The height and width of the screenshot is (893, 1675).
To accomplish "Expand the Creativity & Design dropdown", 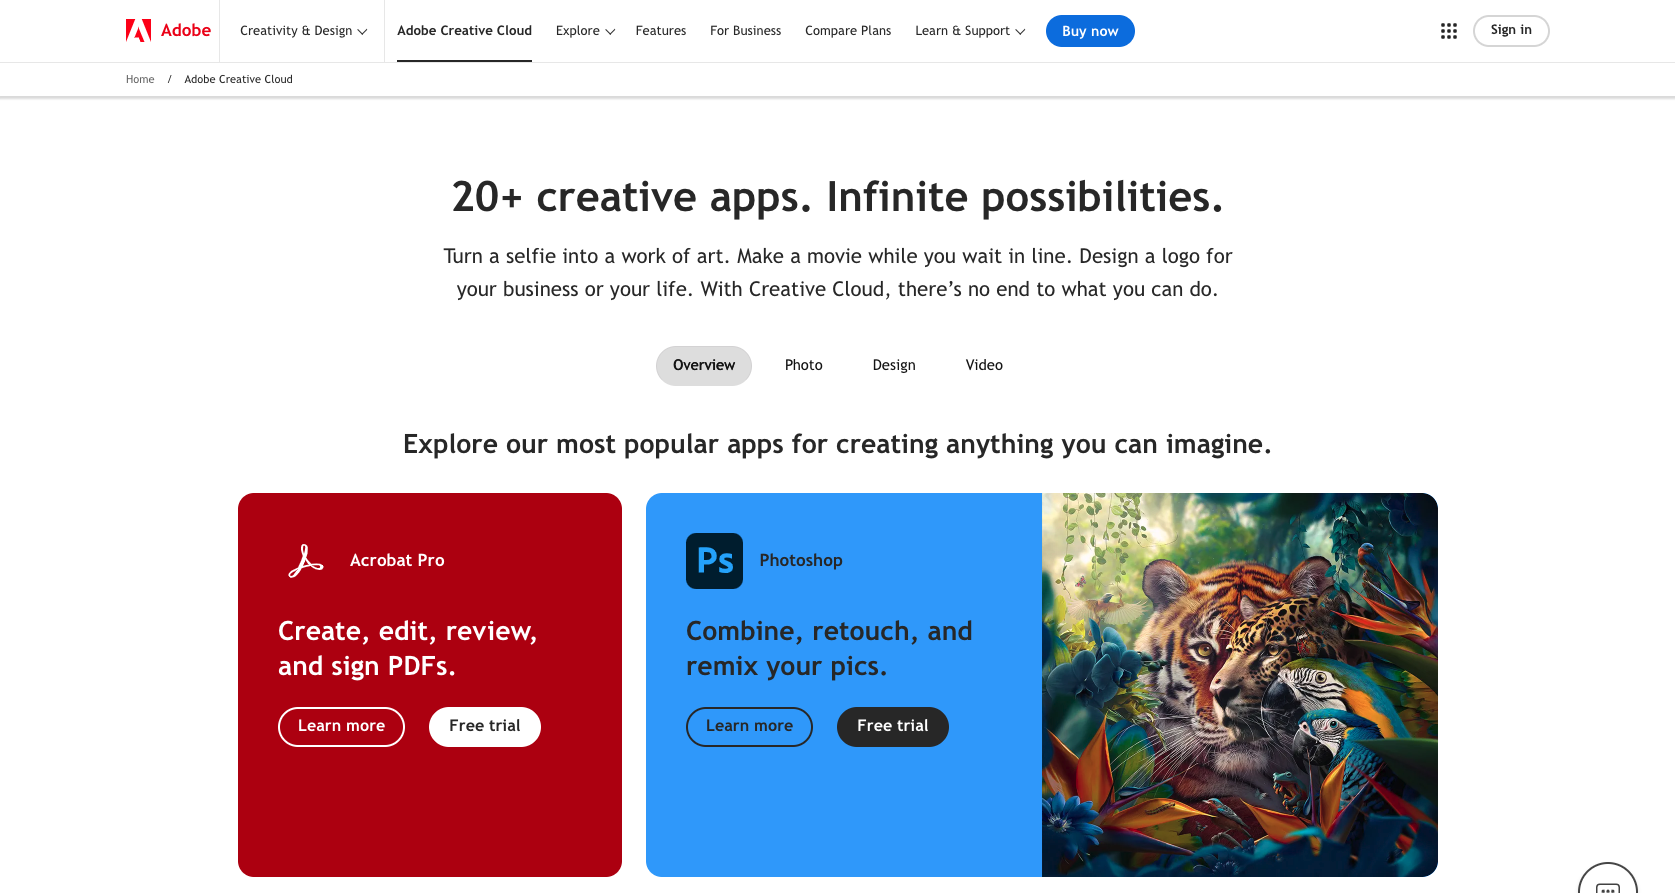I will click(x=303, y=31).
